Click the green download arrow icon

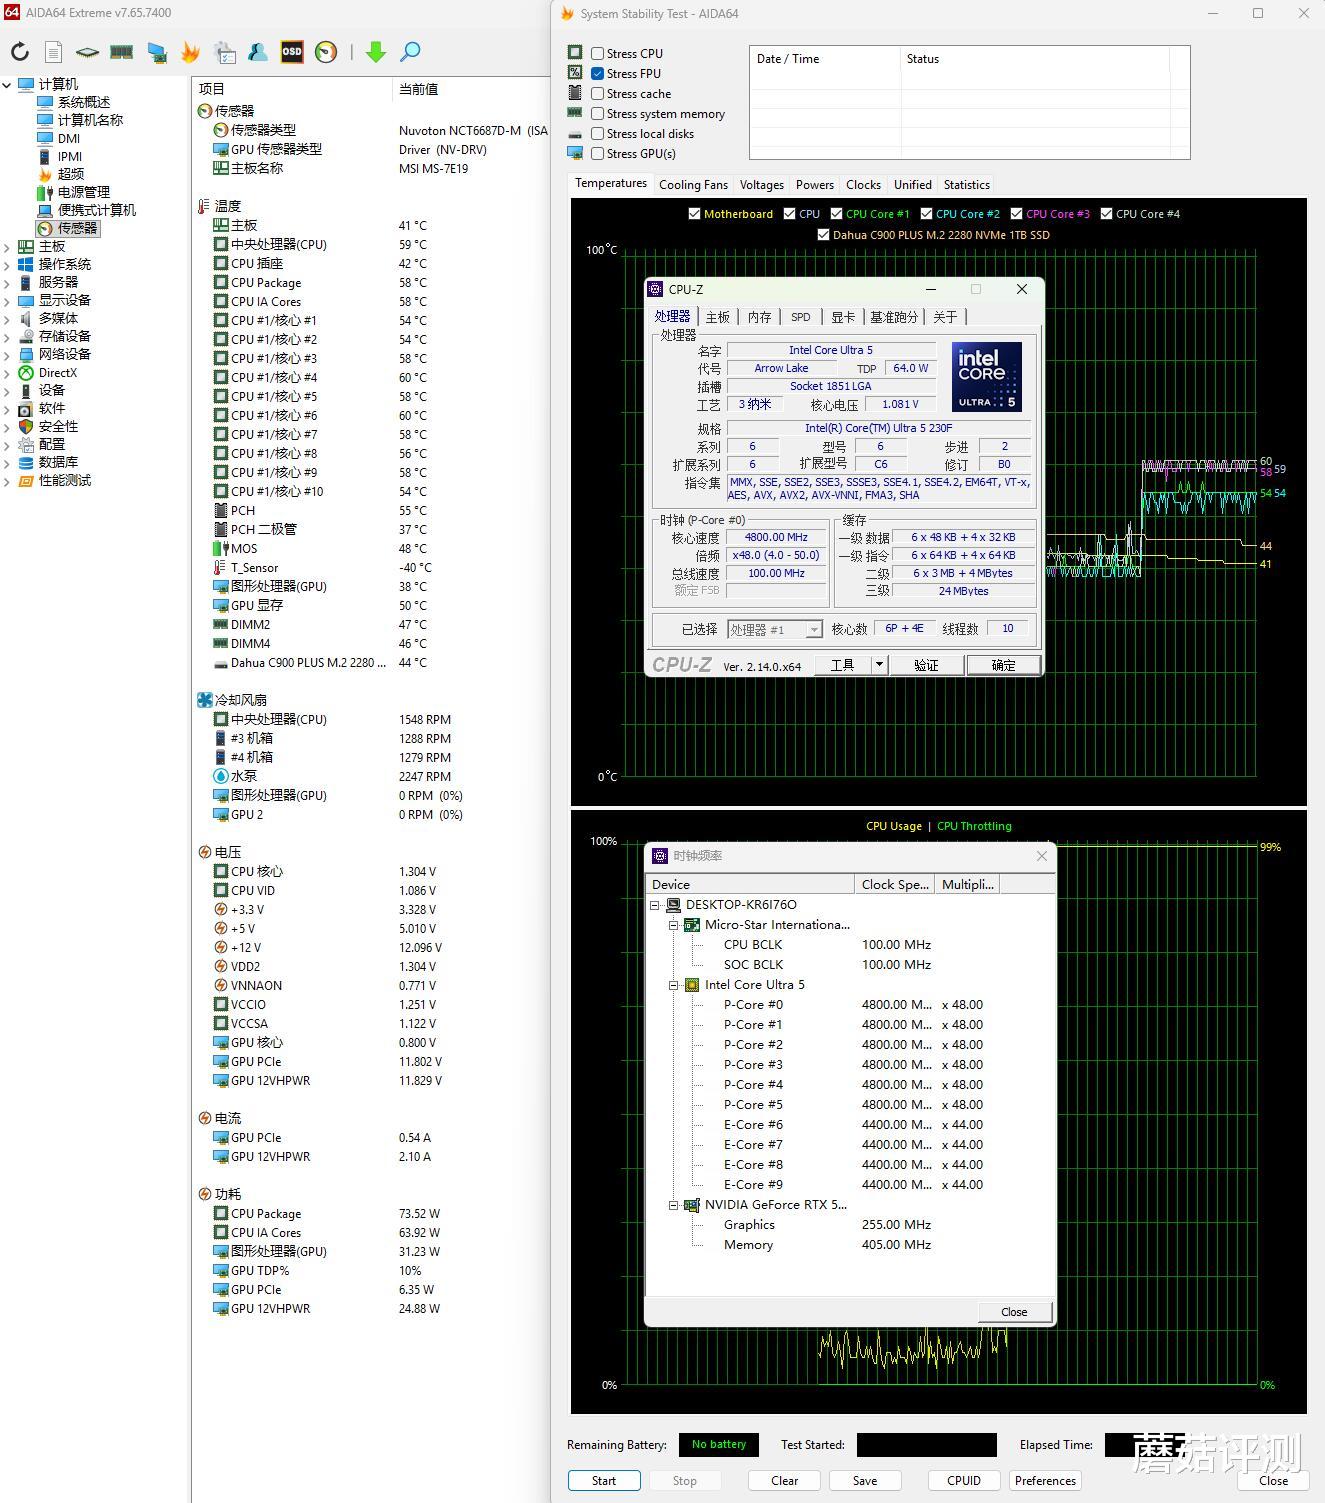click(376, 52)
